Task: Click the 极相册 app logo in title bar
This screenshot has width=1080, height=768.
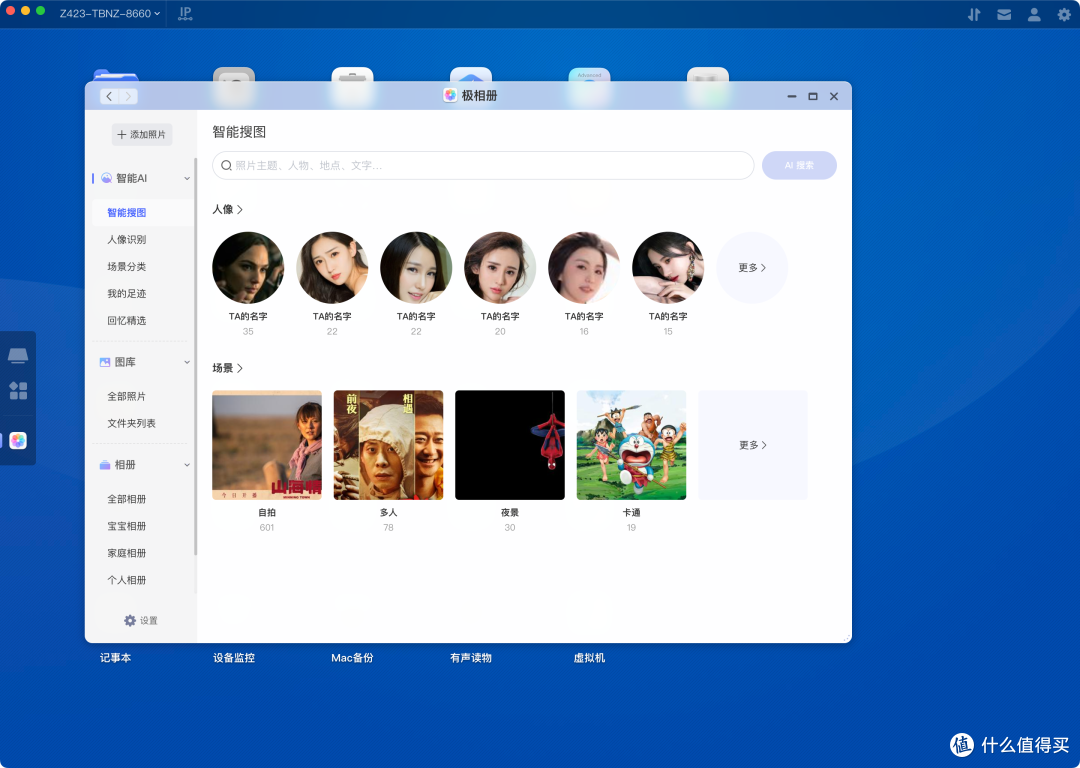Action: (x=450, y=96)
